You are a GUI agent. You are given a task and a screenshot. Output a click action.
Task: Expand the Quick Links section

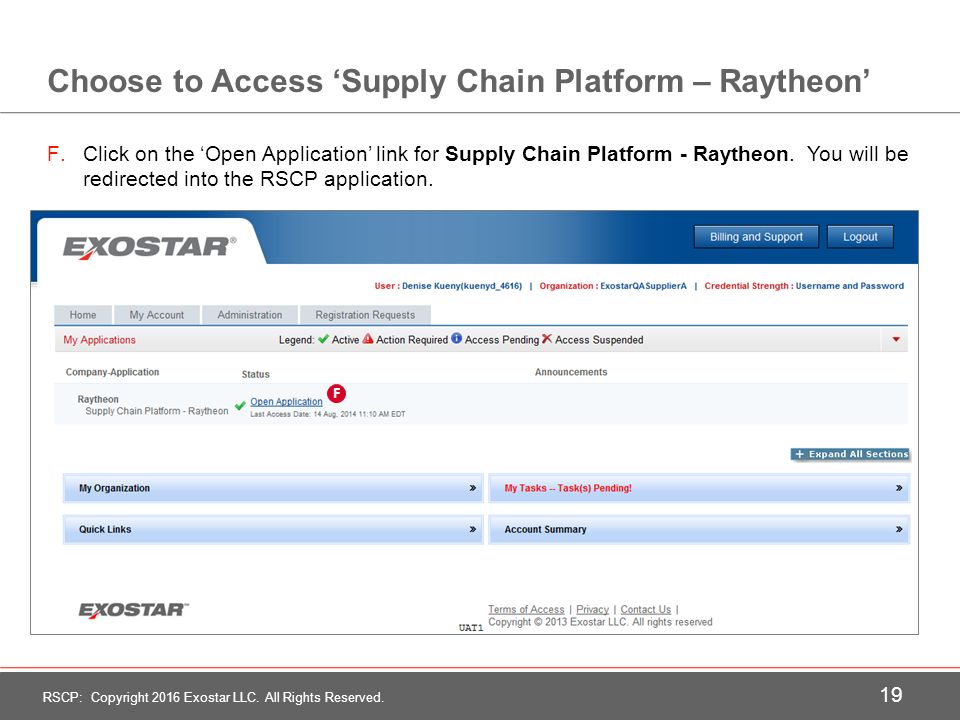point(273,530)
